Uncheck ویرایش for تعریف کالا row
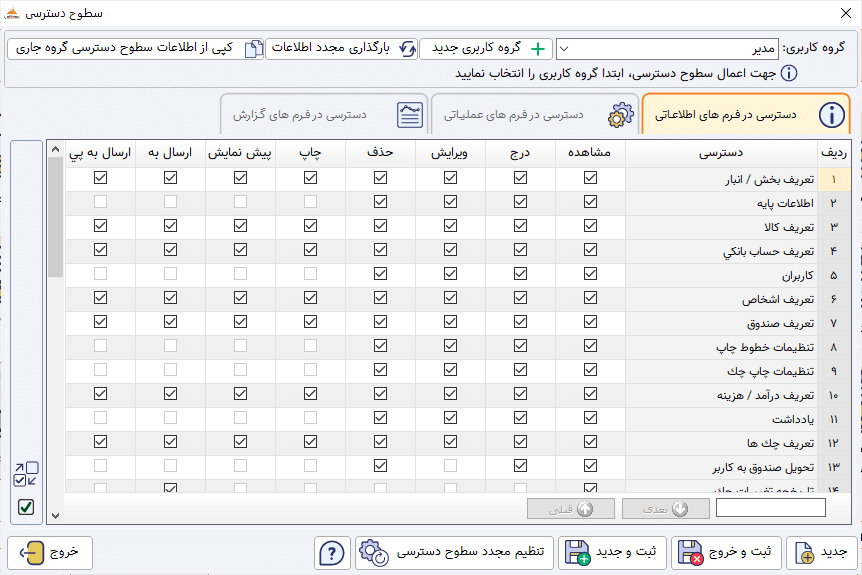The height and width of the screenshot is (575, 862). point(450,225)
